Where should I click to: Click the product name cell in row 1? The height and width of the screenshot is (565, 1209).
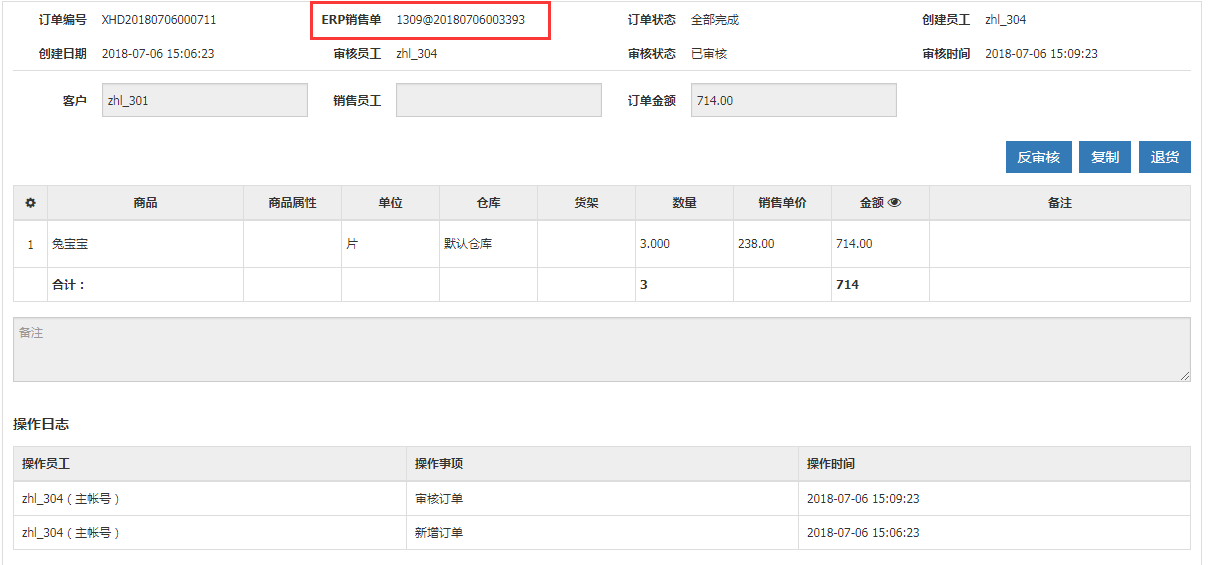pos(71,244)
